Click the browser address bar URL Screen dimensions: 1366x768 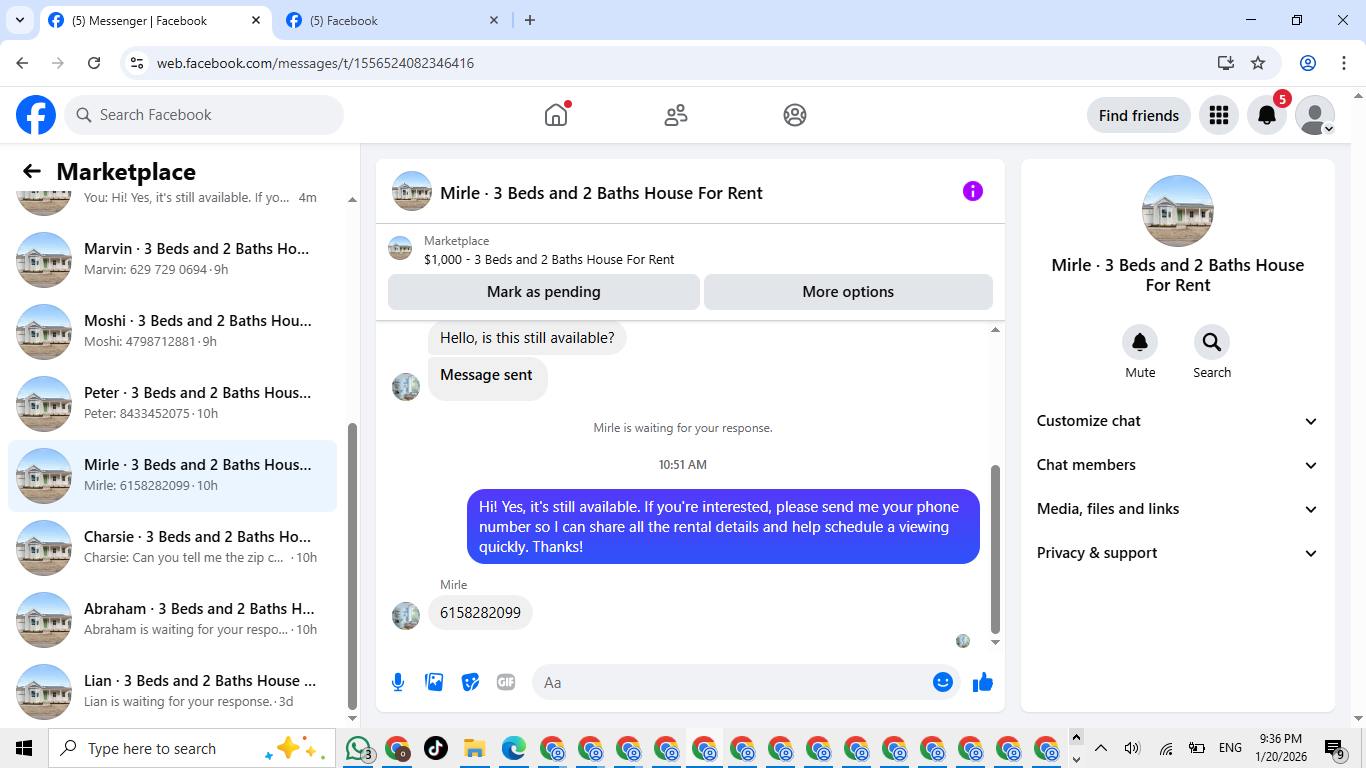click(x=315, y=63)
